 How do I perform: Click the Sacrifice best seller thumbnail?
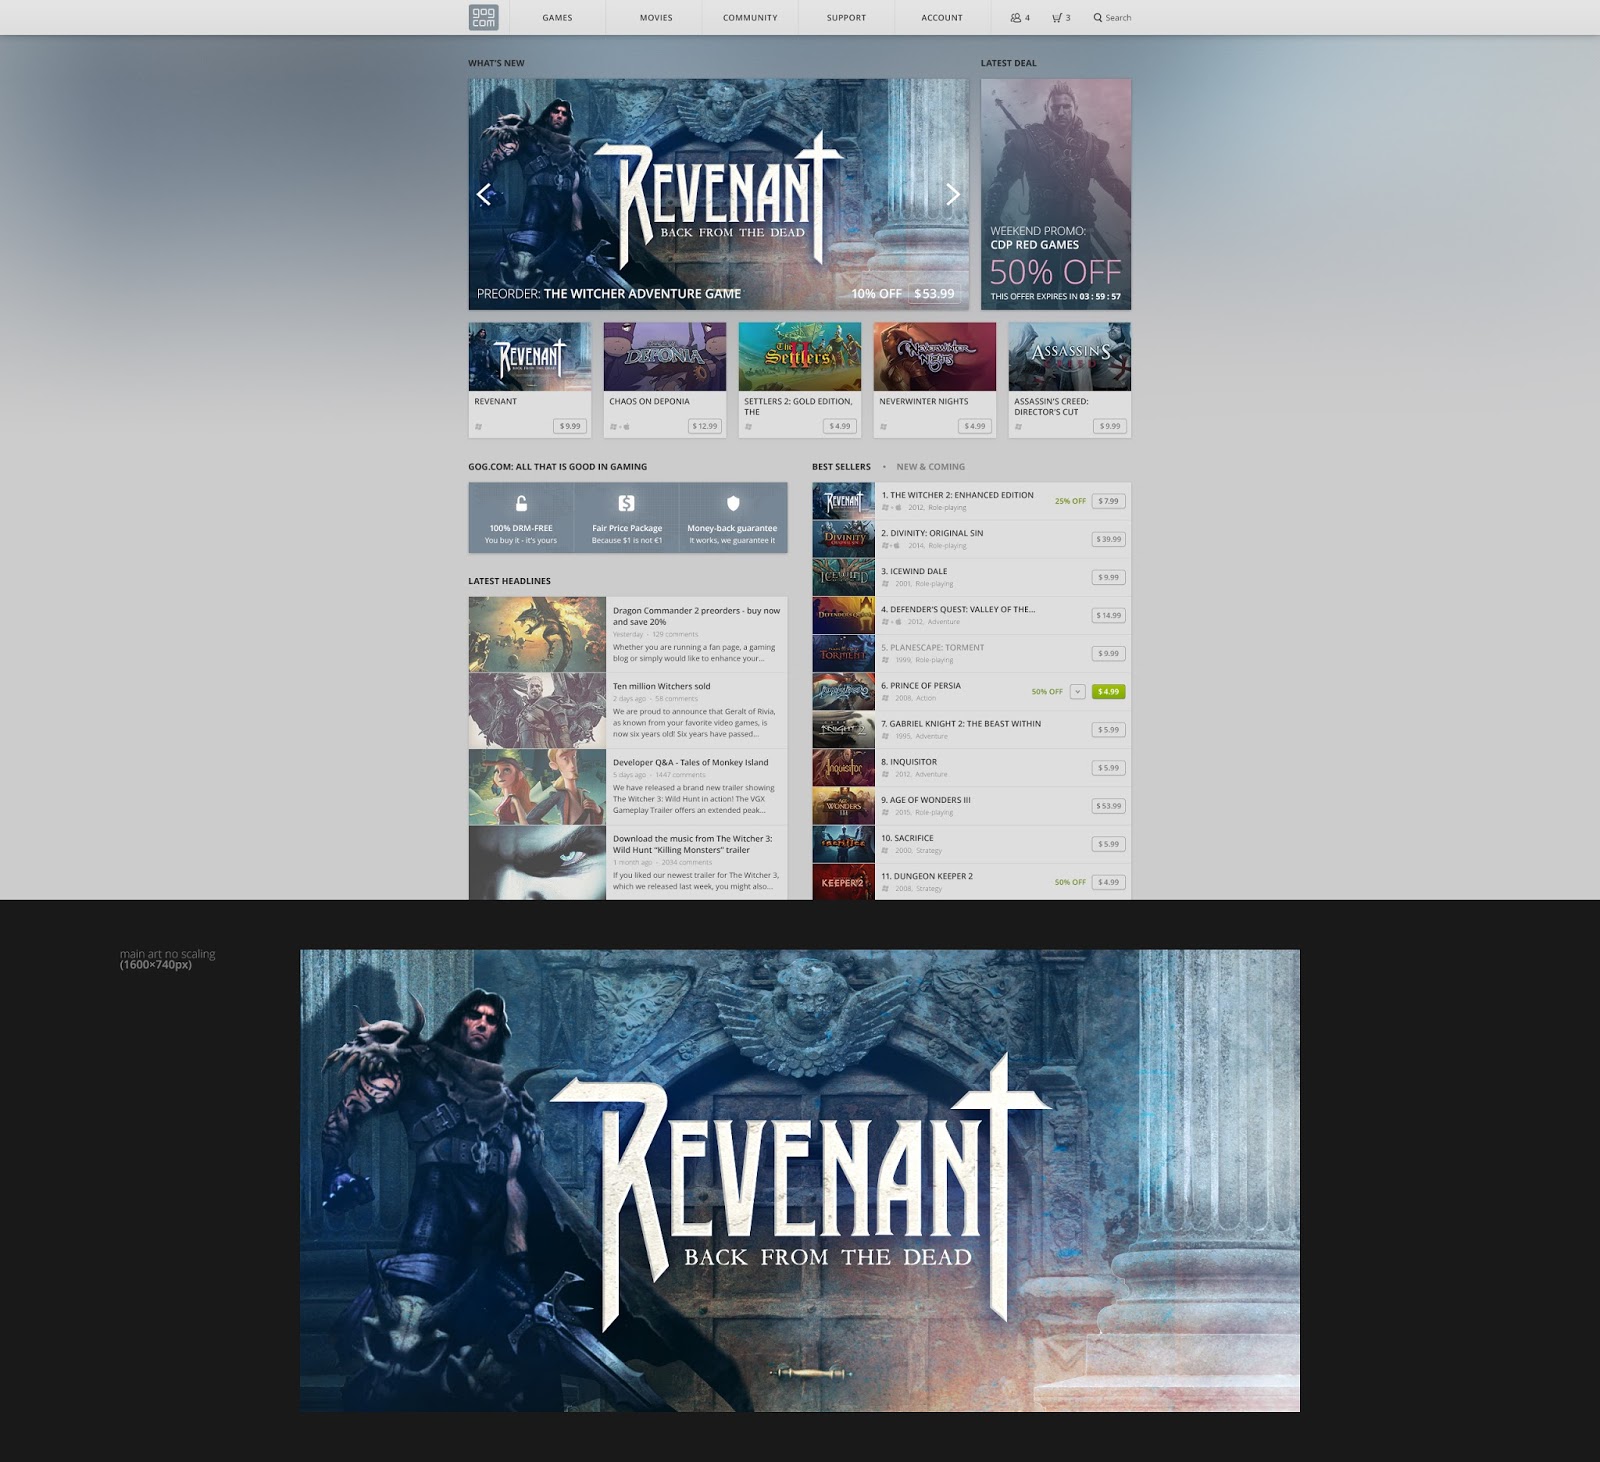(x=844, y=844)
